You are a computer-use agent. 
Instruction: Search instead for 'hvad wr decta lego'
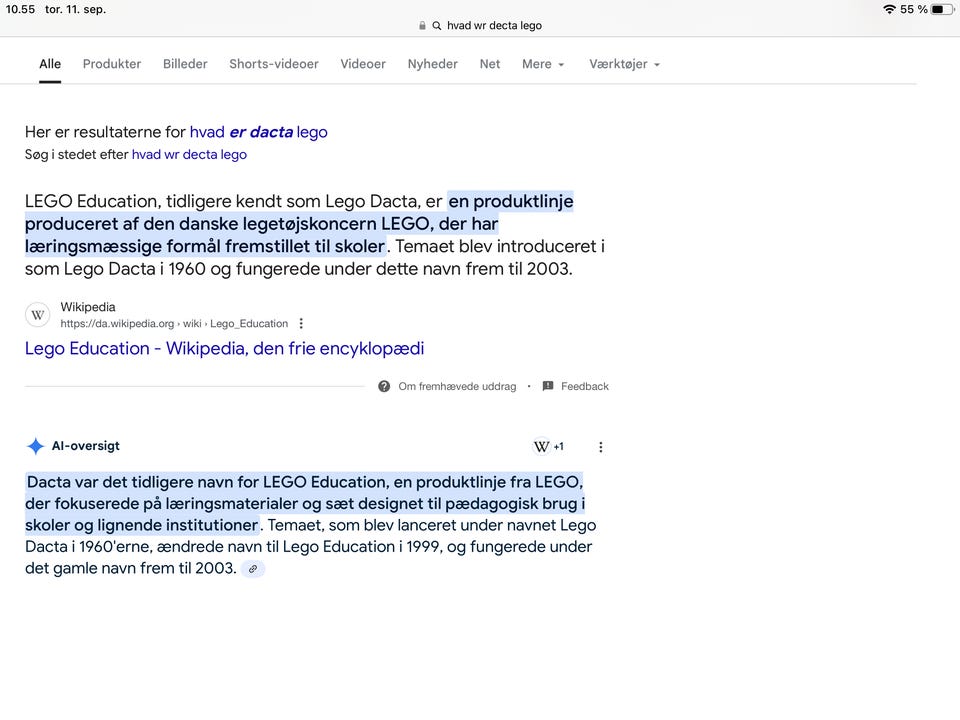click(x=189, y=155)
